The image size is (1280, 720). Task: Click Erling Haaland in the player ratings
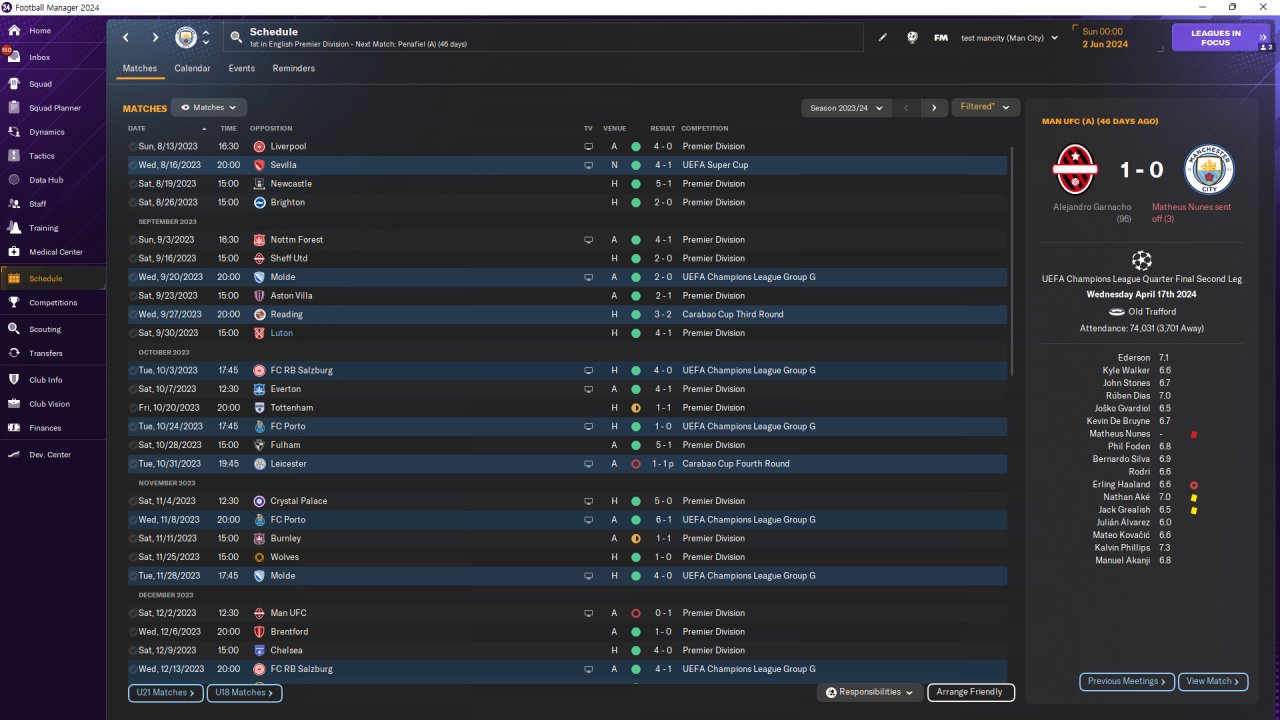[x=1120, y=484]
